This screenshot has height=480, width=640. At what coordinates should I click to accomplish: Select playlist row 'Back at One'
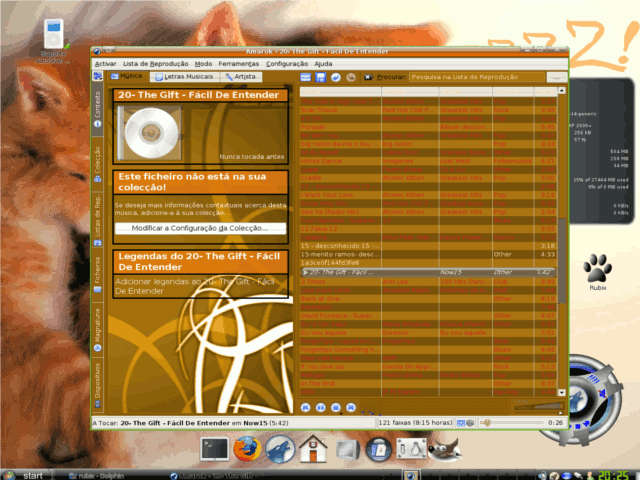point(428,299)
